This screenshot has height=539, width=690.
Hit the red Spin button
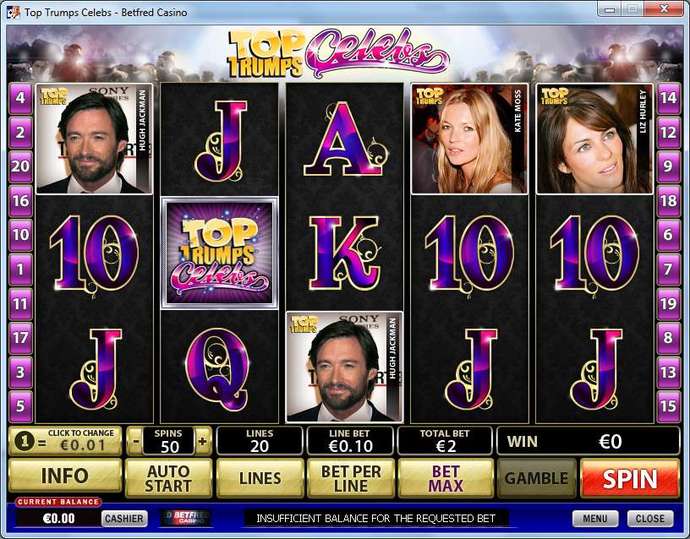point(630,479)
